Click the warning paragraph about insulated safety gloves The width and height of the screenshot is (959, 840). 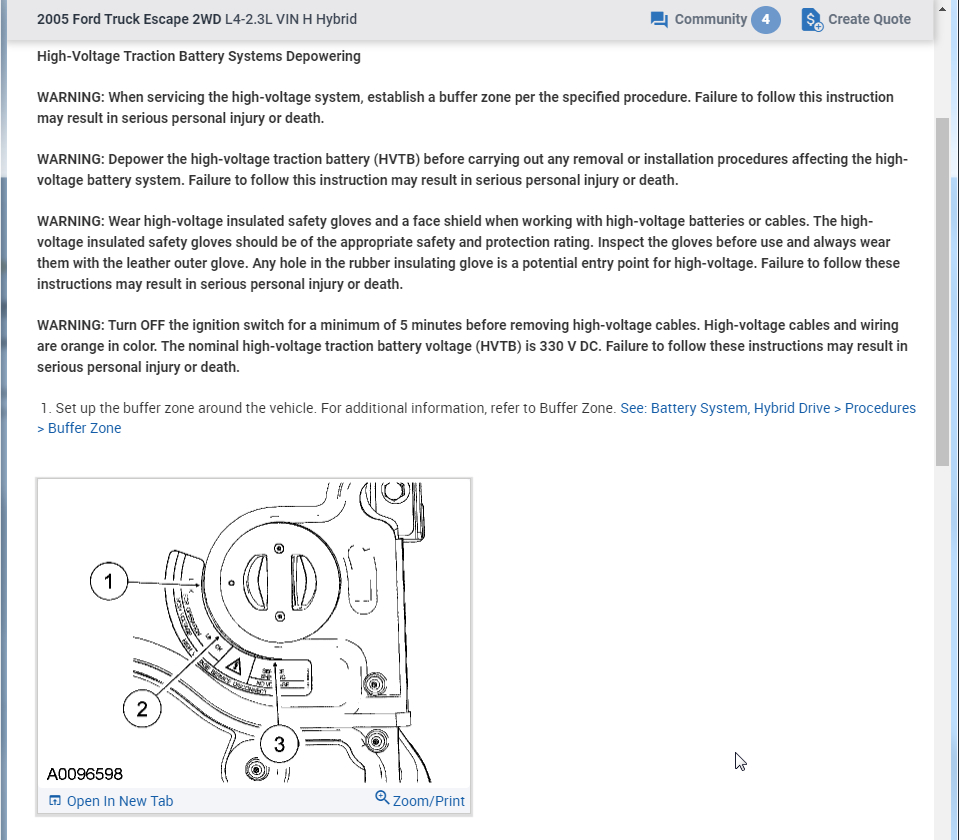coord(468,253)
